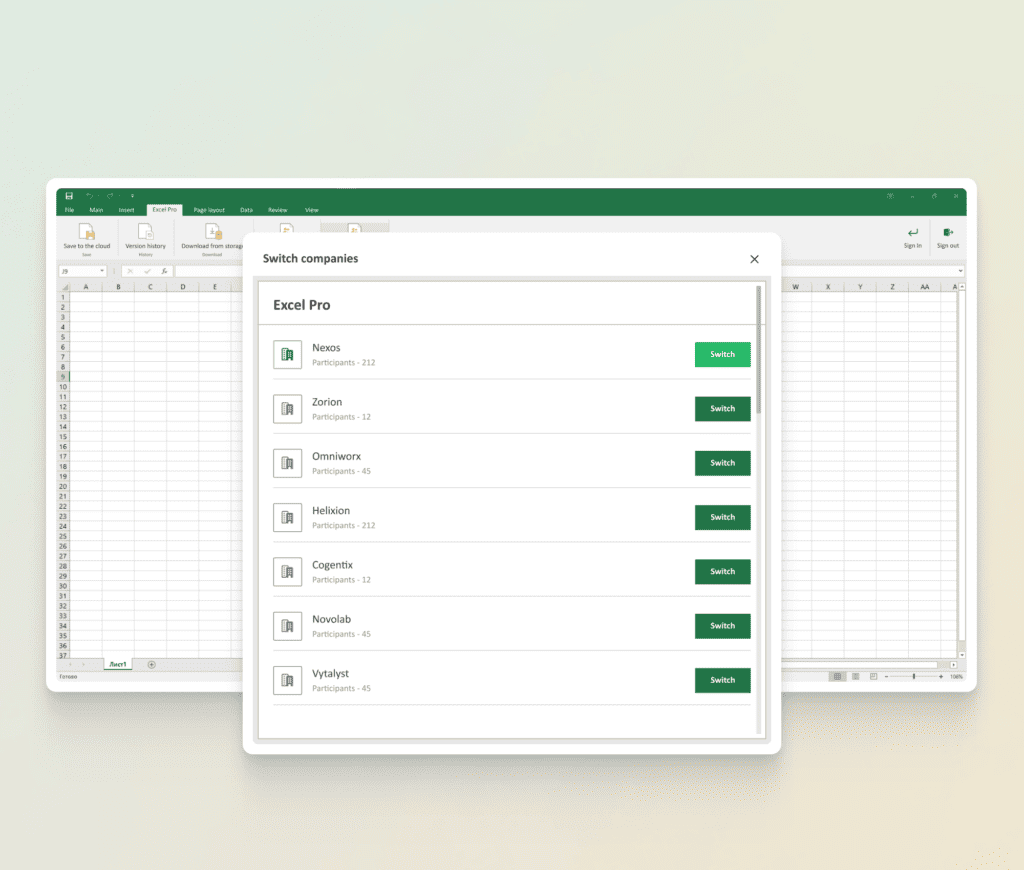Expand the formula bar

coord(961,271)
